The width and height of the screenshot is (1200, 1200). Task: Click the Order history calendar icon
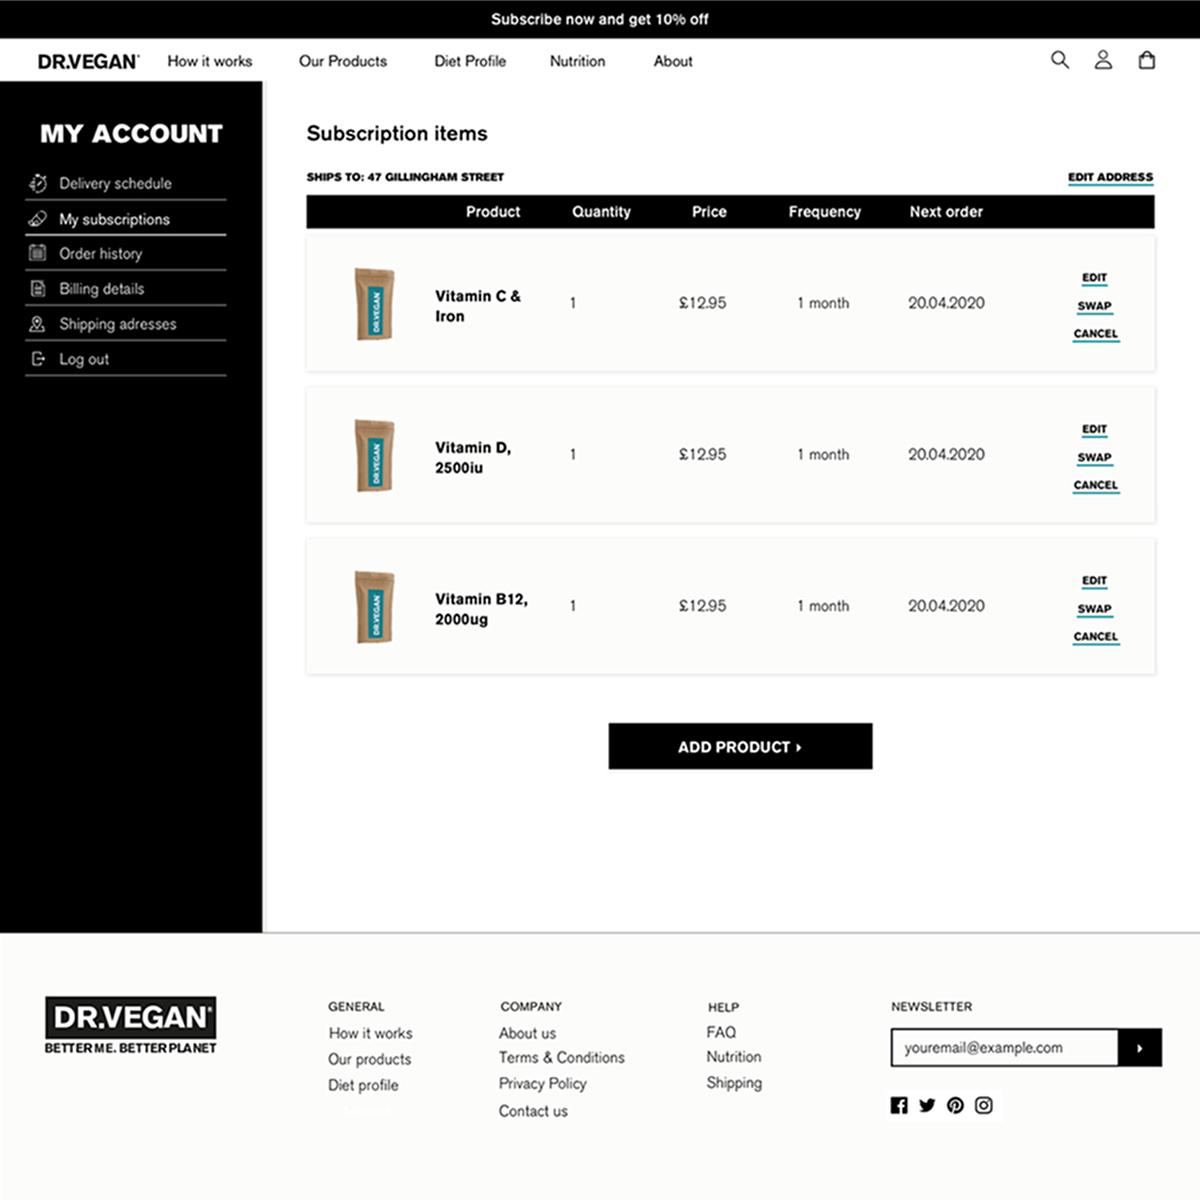(38, 253)
